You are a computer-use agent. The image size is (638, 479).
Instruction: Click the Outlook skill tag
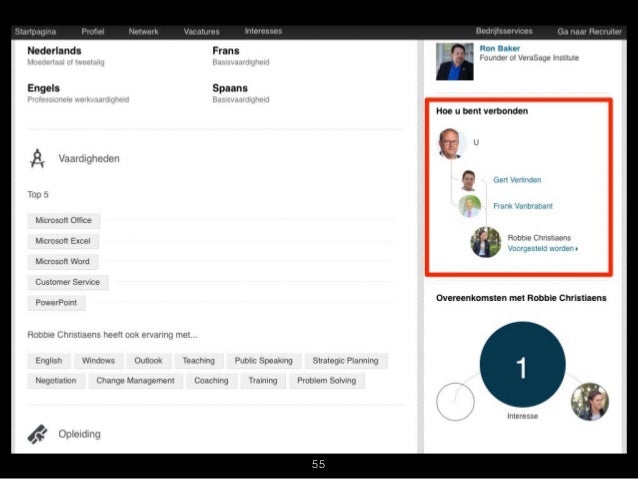pyautogui.click(x=148, y=361)
